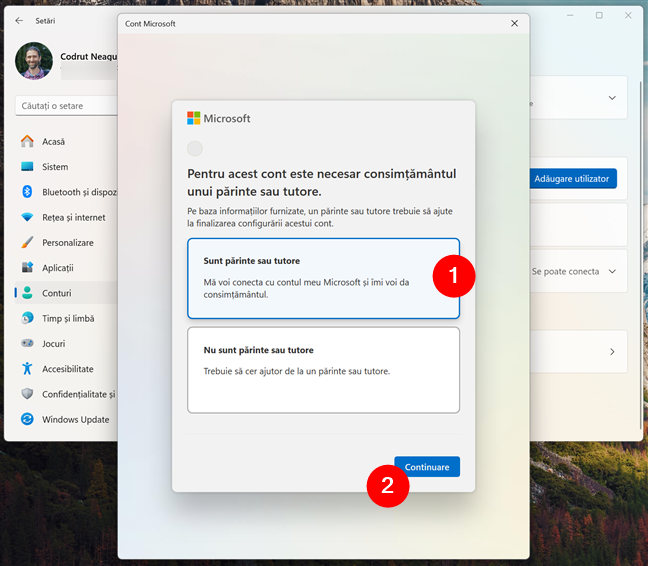648x566 pixels.
Task: Click the Codrut Neagu profile picture
Action: pos(34,61)
